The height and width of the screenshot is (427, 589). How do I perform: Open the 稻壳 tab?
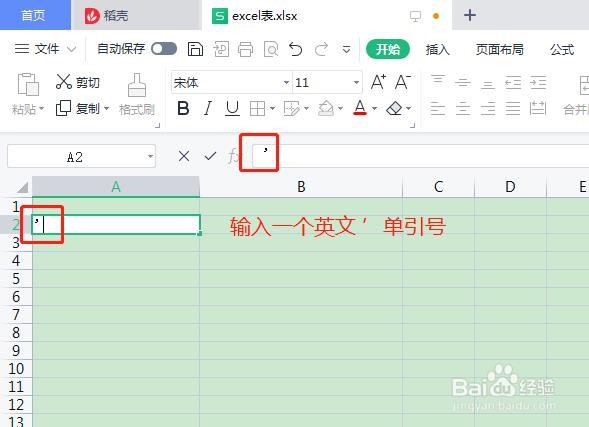coord(136,15)
